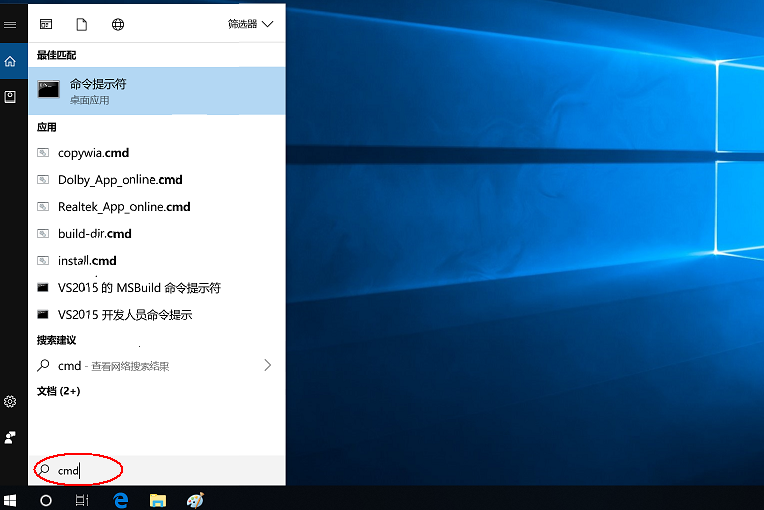Expand cmd web search suggestion arrow

267,366
